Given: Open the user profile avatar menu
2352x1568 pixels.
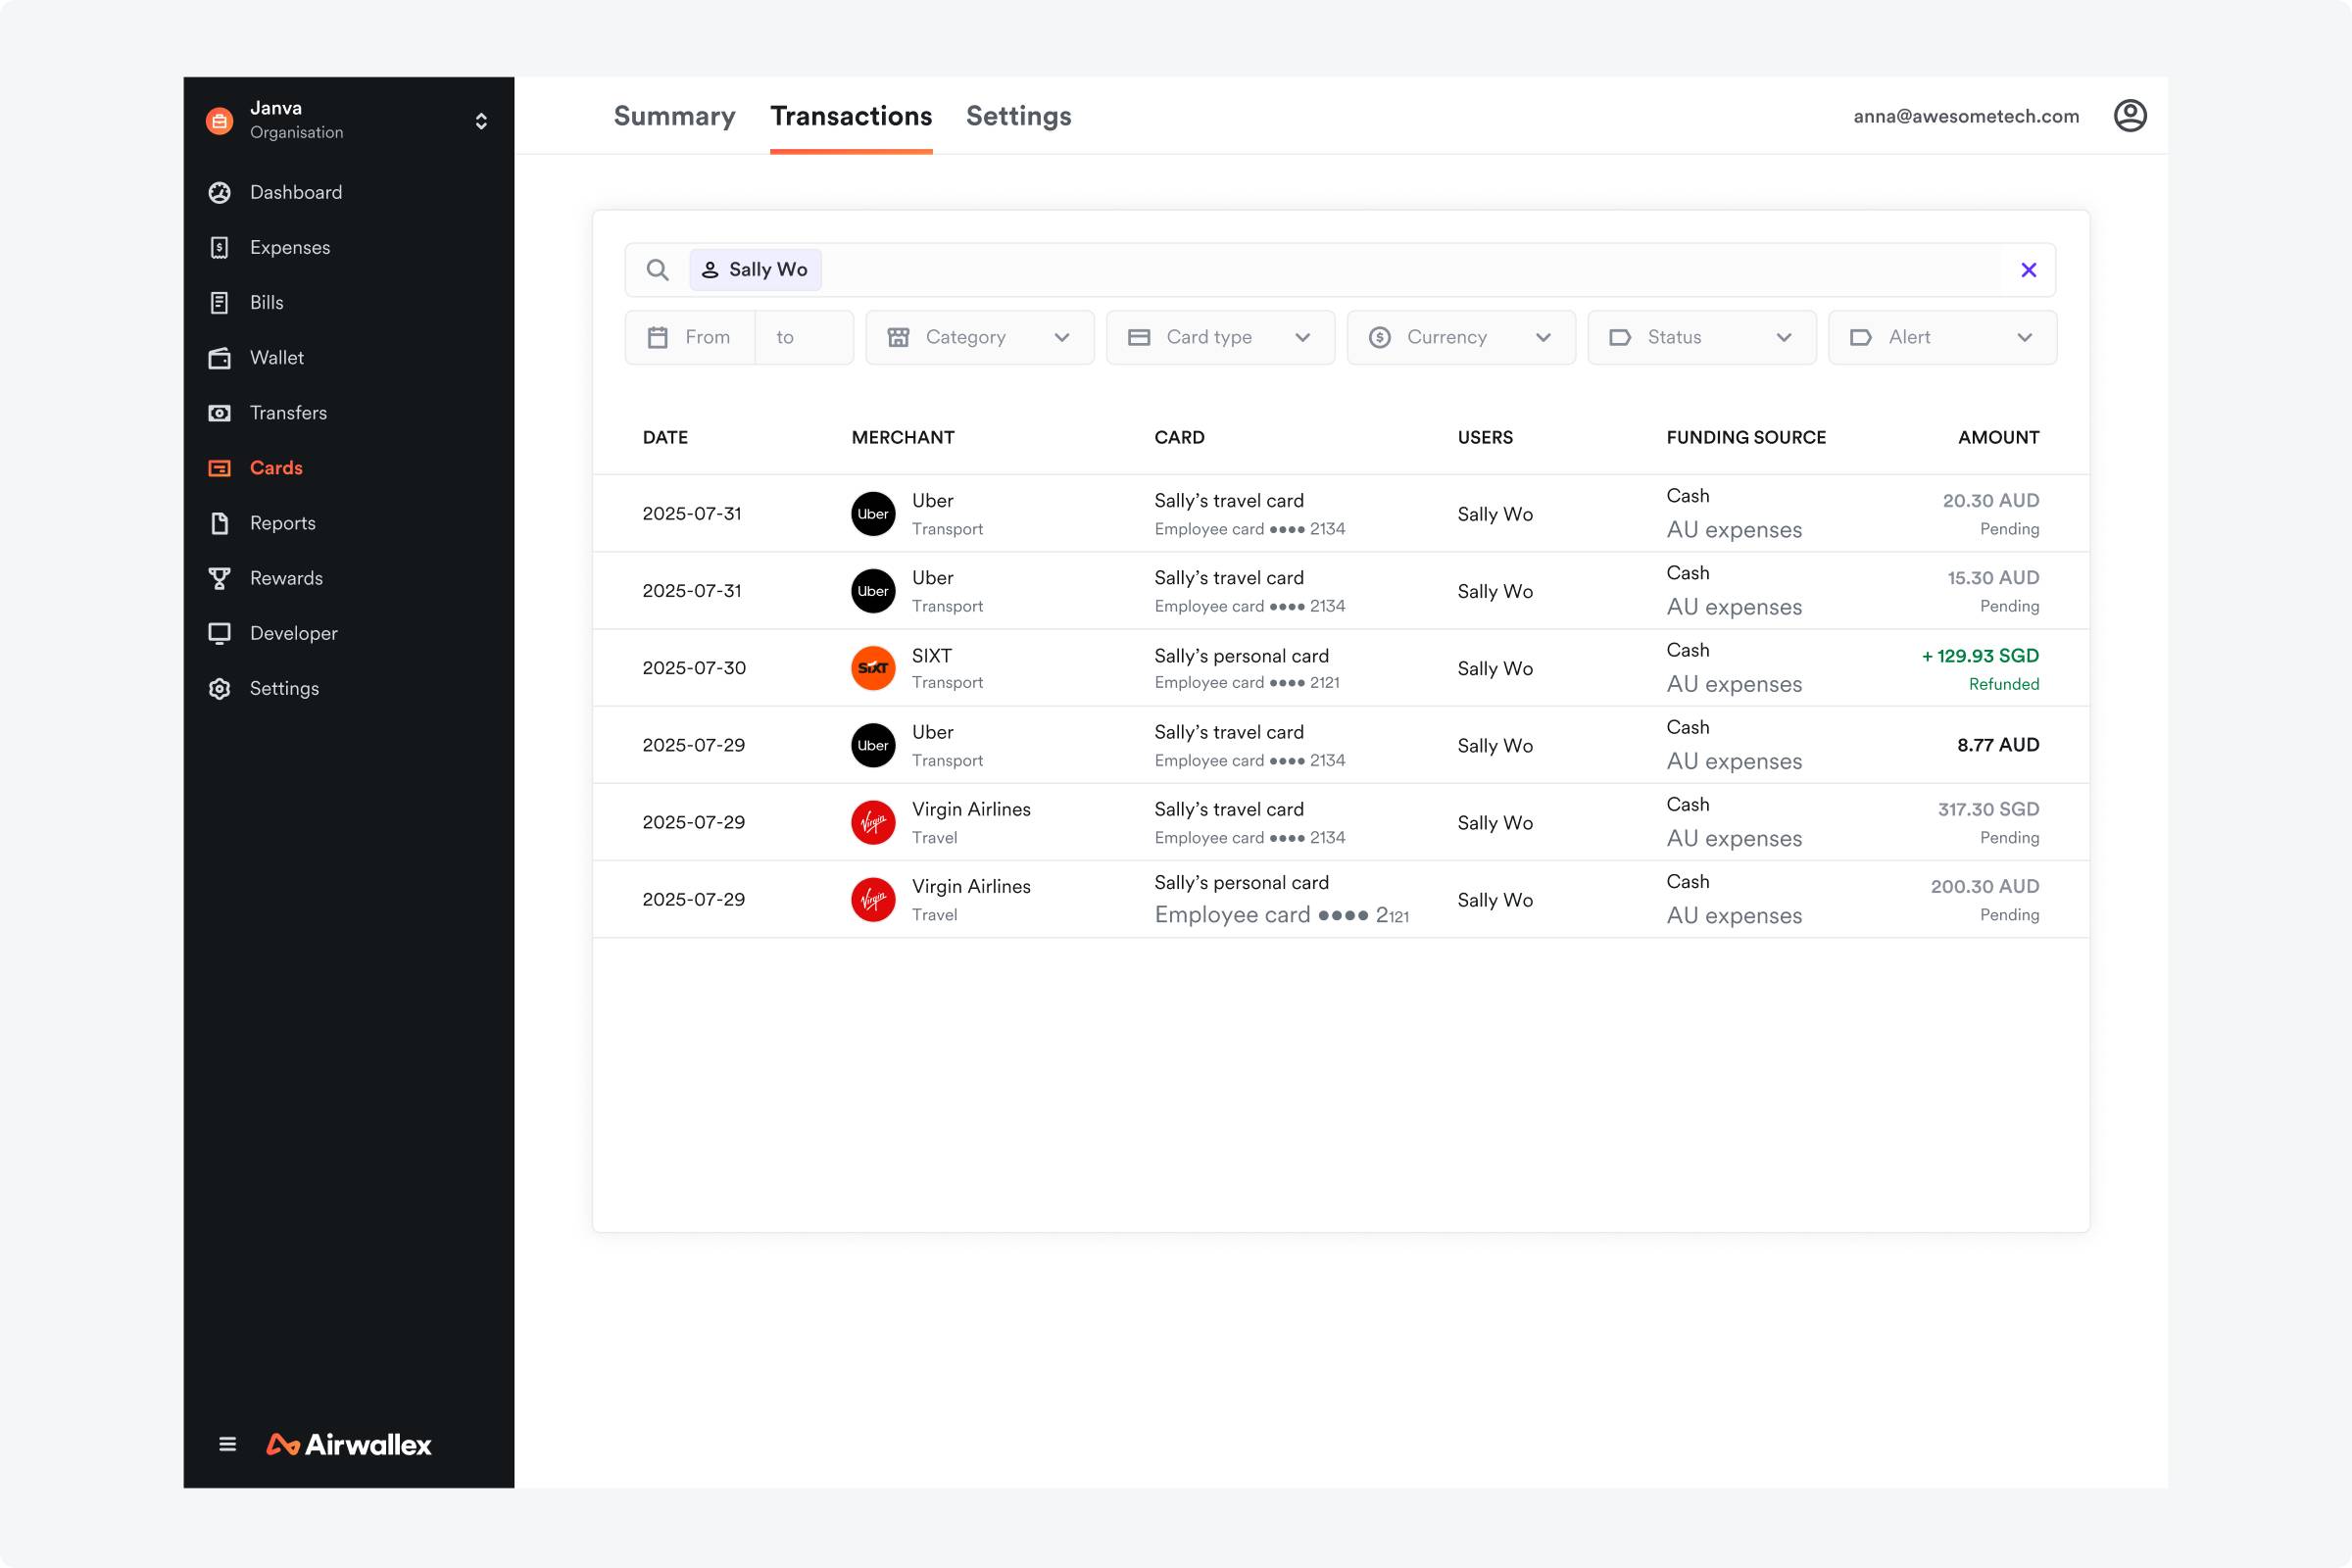Looking at the screenshot, I should pos(2131,116).
